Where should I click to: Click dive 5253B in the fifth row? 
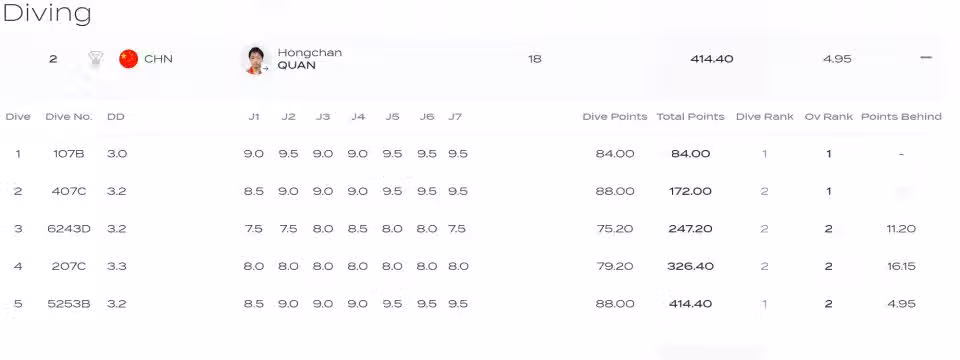click(x=69, y=304)
